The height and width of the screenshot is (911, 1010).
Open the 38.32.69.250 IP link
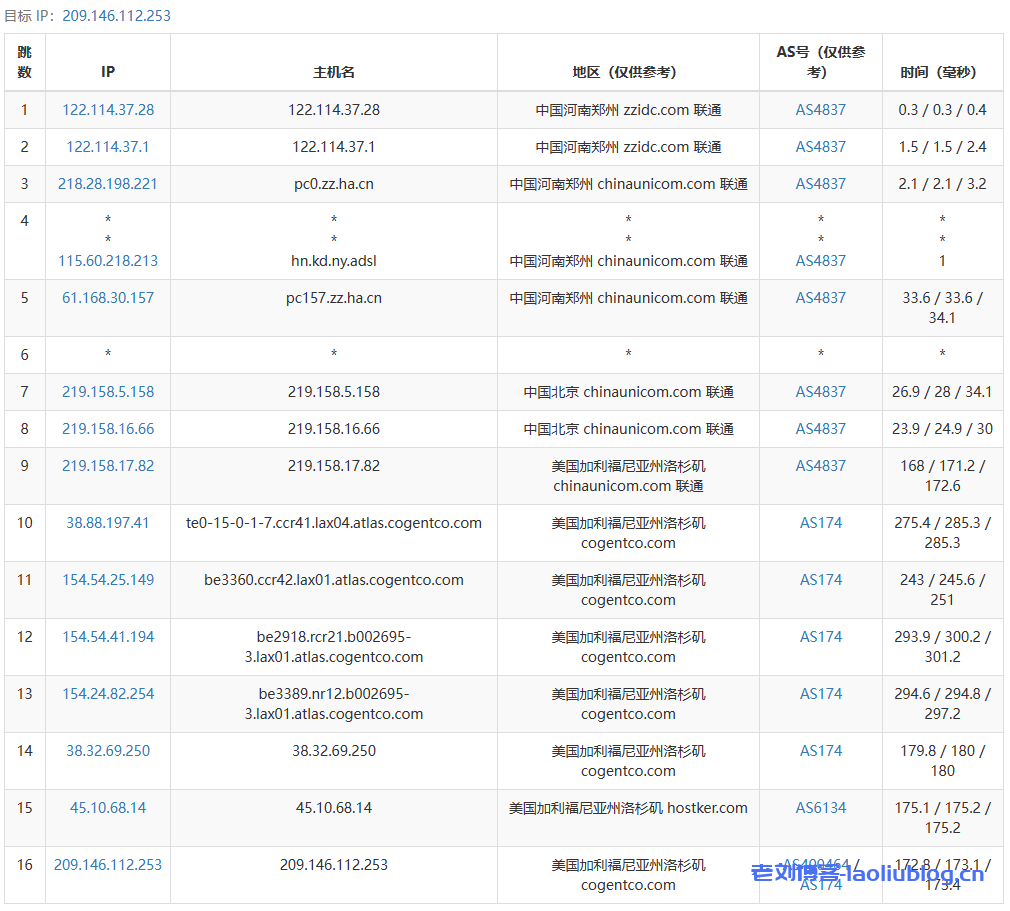click(108, 751)
